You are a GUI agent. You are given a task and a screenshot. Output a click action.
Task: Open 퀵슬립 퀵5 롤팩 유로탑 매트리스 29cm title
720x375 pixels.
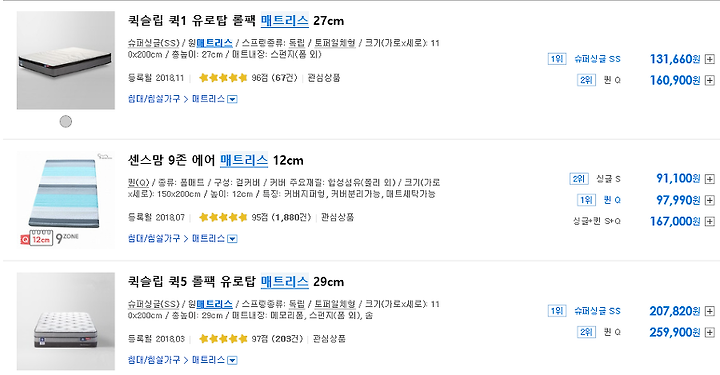236,281
